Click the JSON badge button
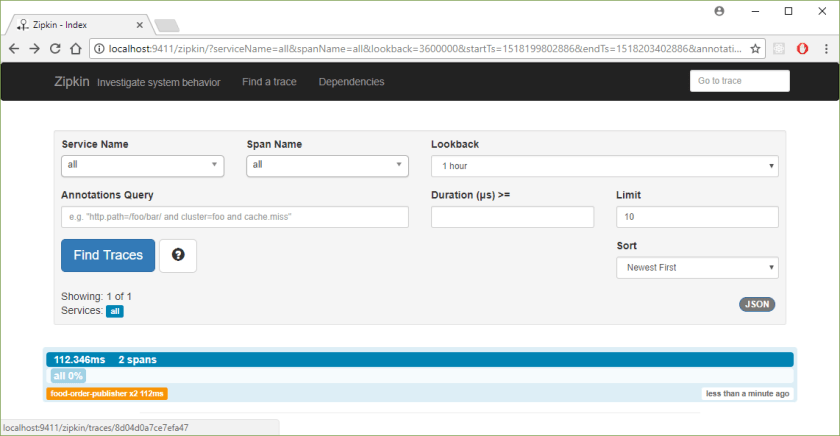840x436 pixels. pyautogui.click(x=757, y=304)
